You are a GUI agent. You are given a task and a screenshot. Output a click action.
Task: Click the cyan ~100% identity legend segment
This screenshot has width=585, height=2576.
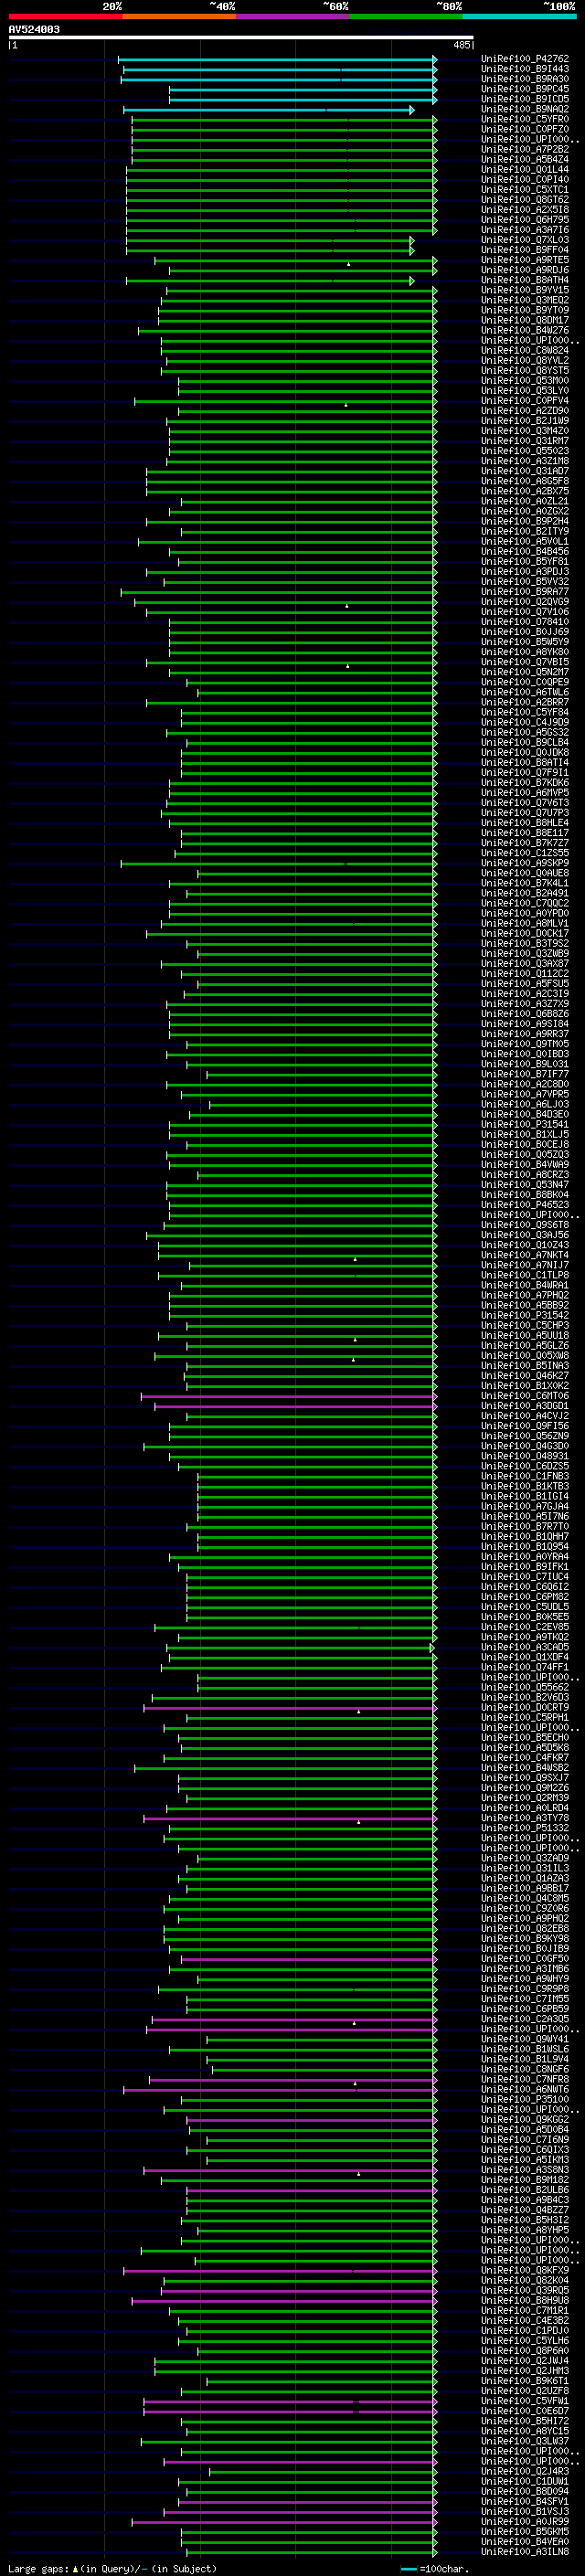[x=519, y=16]
